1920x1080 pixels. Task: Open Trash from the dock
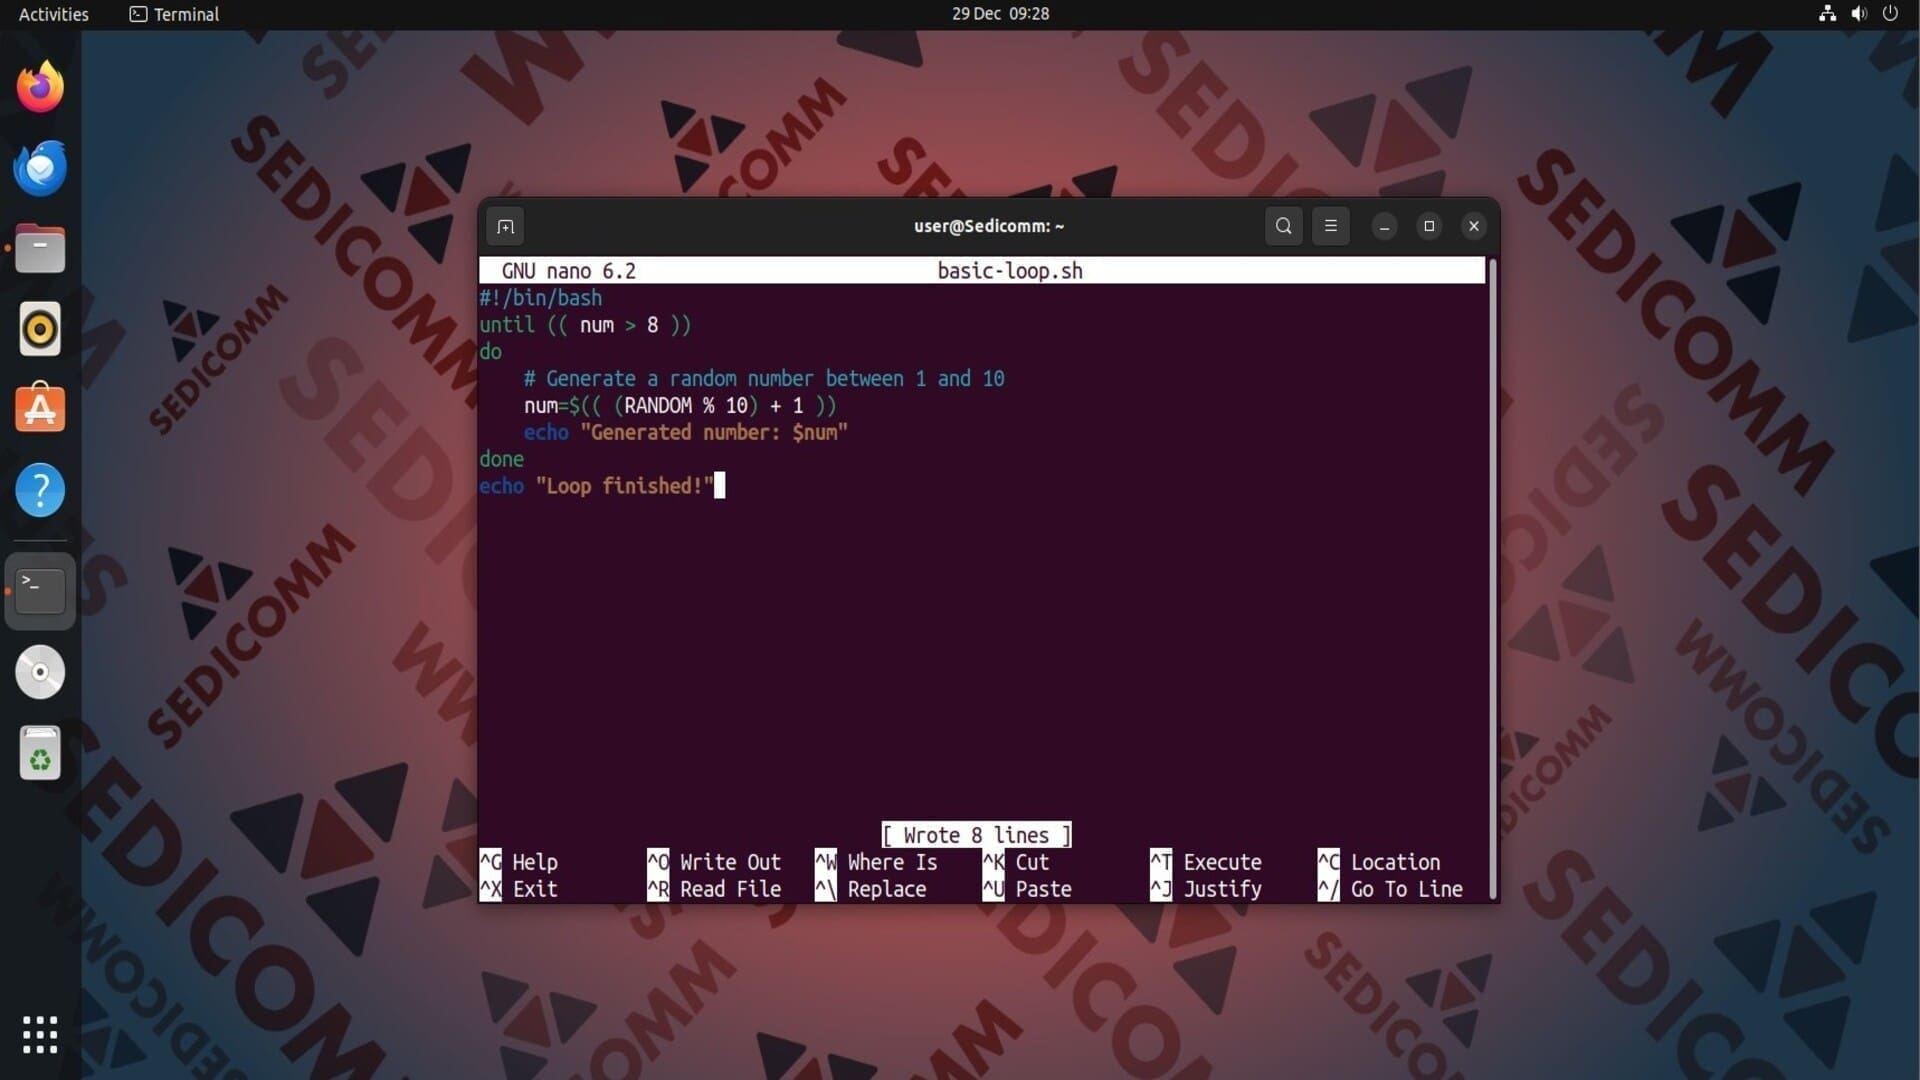pos(40,753)
